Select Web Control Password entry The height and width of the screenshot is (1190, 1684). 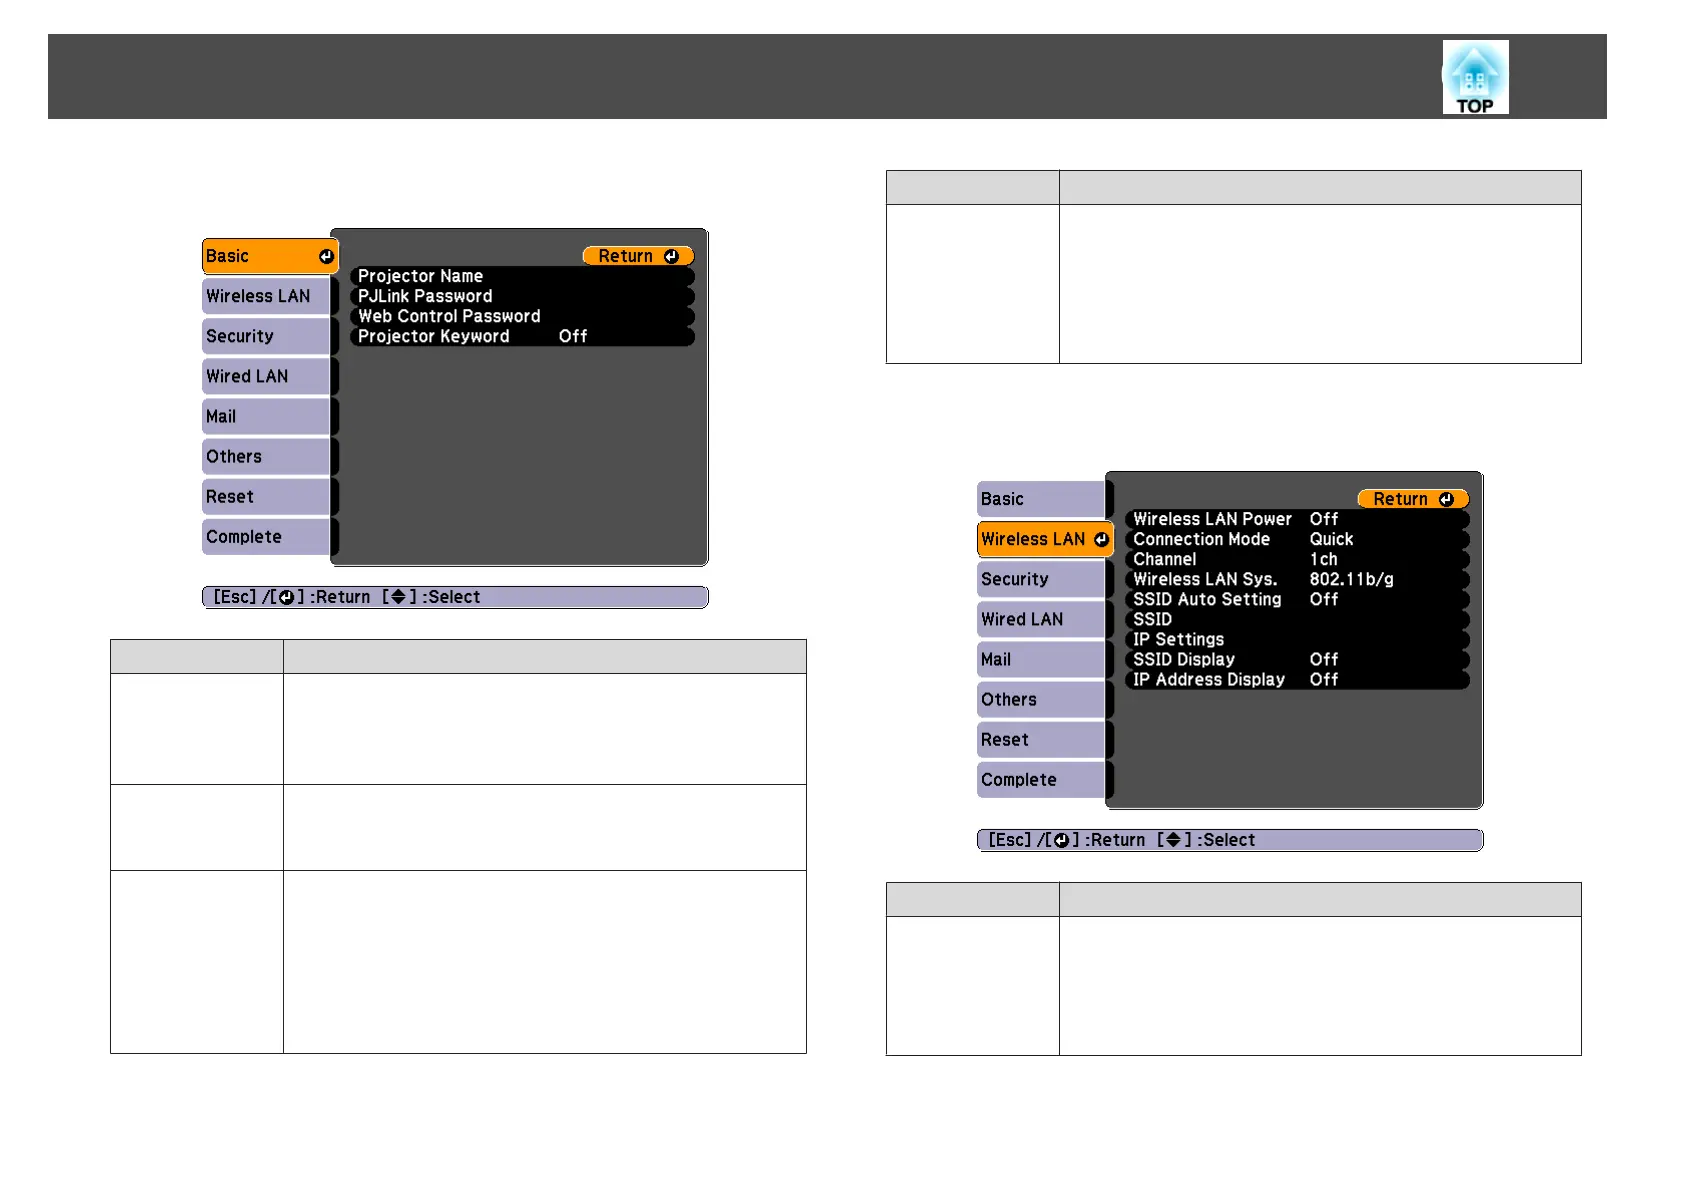point(522,316)
